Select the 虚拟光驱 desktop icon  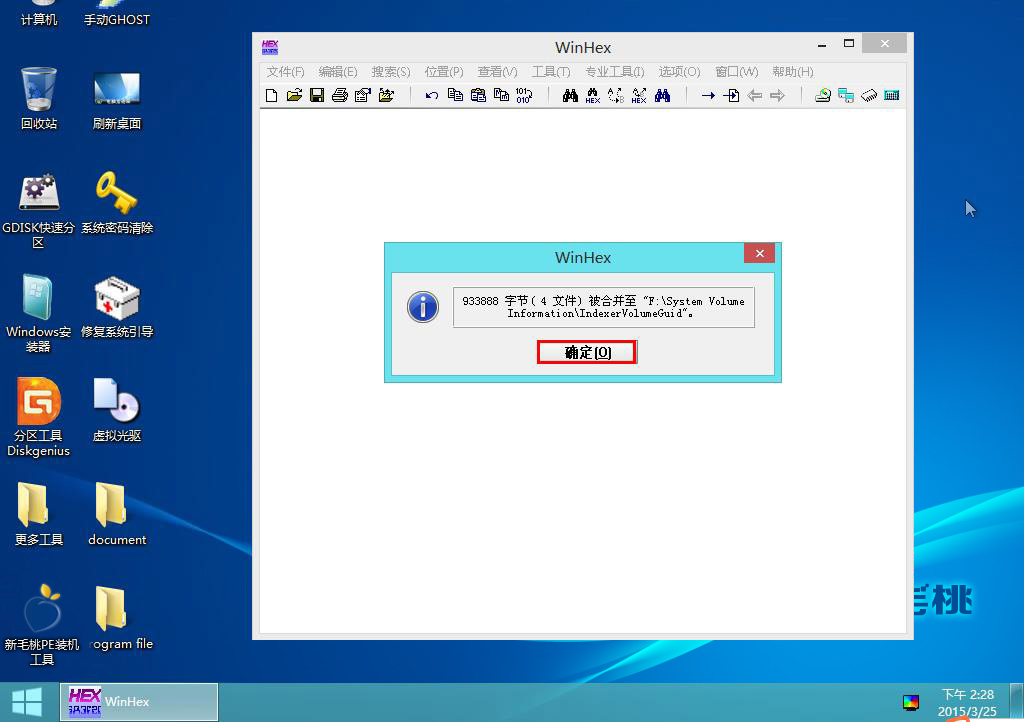click(117, 411)
